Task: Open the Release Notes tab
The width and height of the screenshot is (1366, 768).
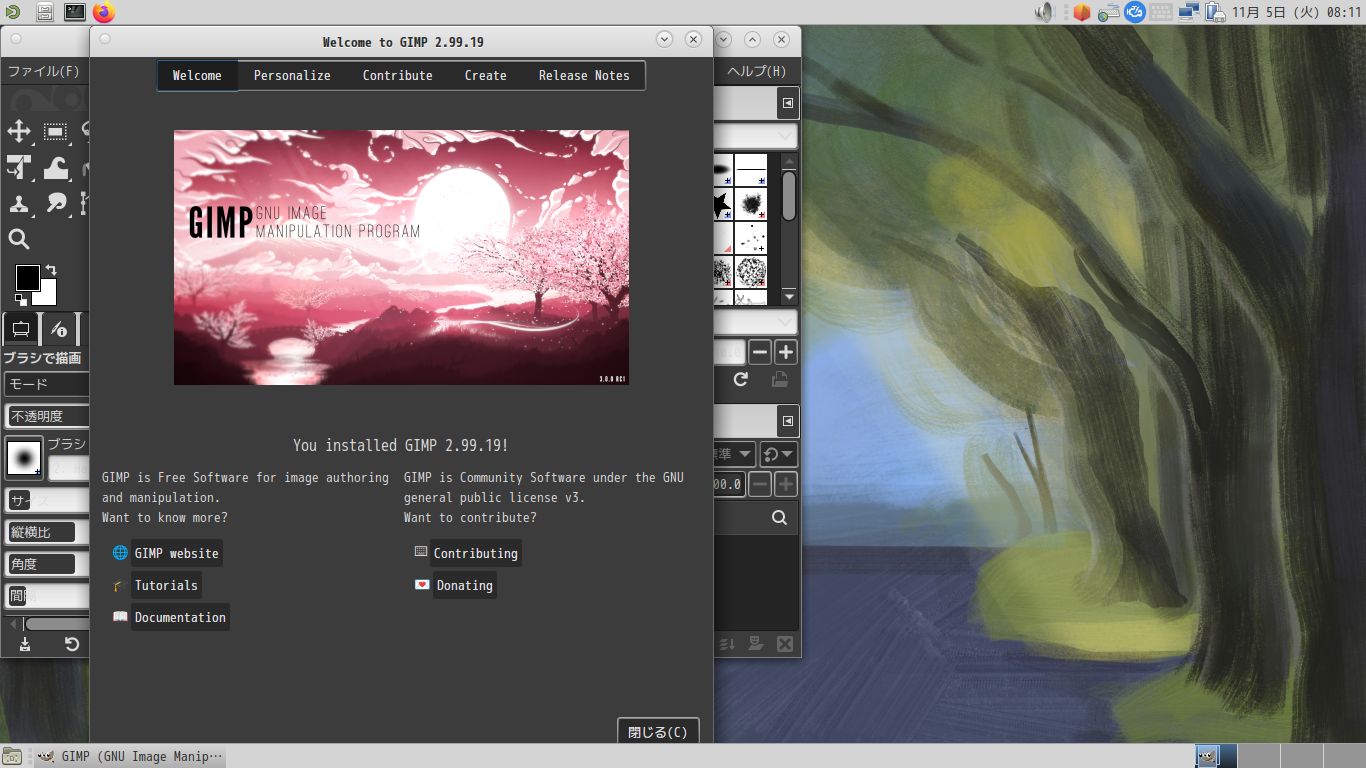Action: click(x=584, y=76)
